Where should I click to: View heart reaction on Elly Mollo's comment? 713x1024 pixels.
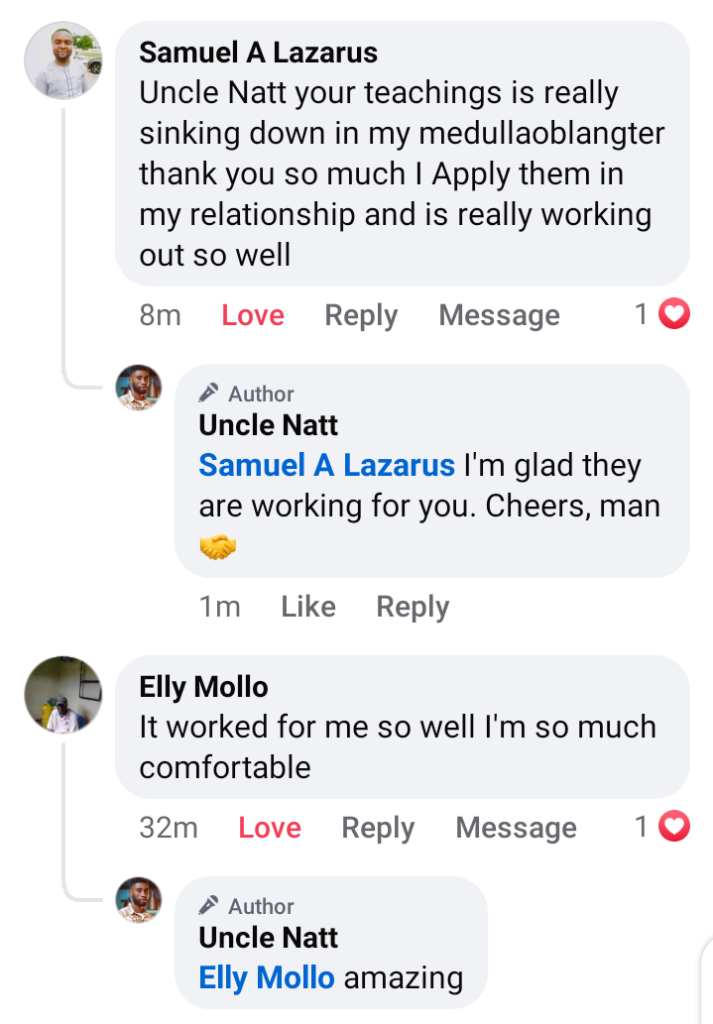tap(676, 827)
